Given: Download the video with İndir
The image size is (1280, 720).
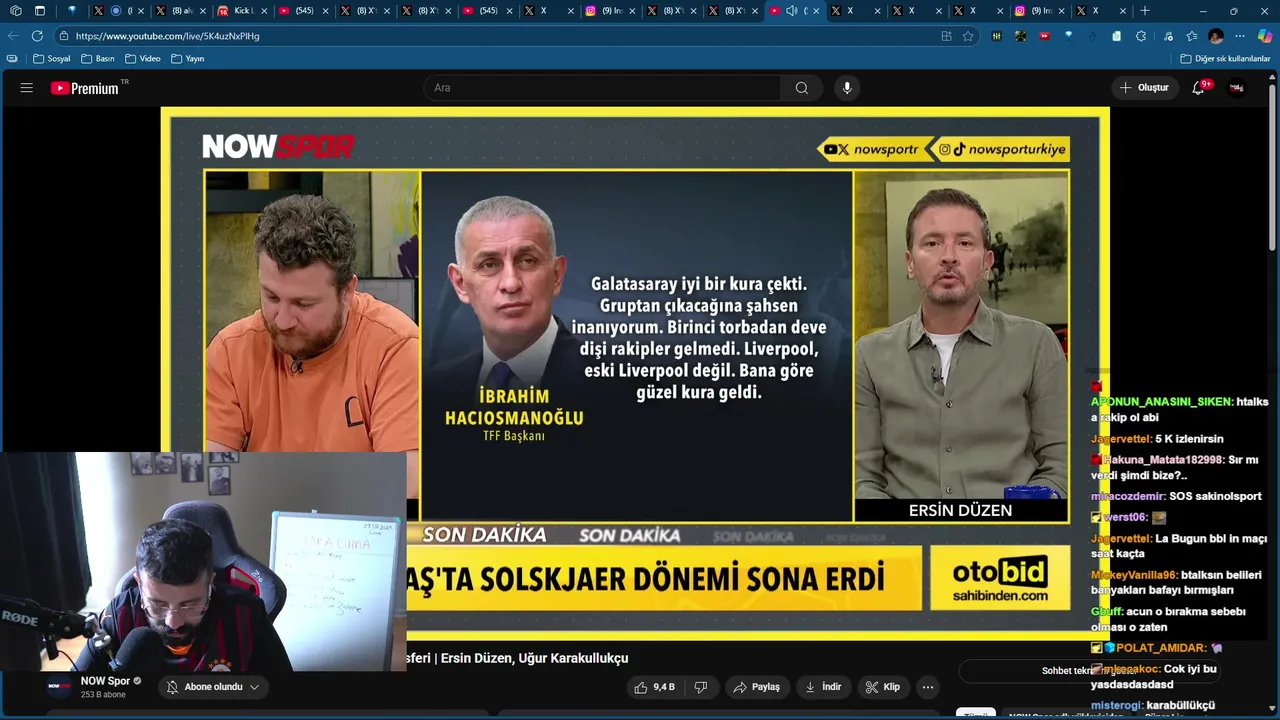Looking at the screenshot, I should click(823, 687).
